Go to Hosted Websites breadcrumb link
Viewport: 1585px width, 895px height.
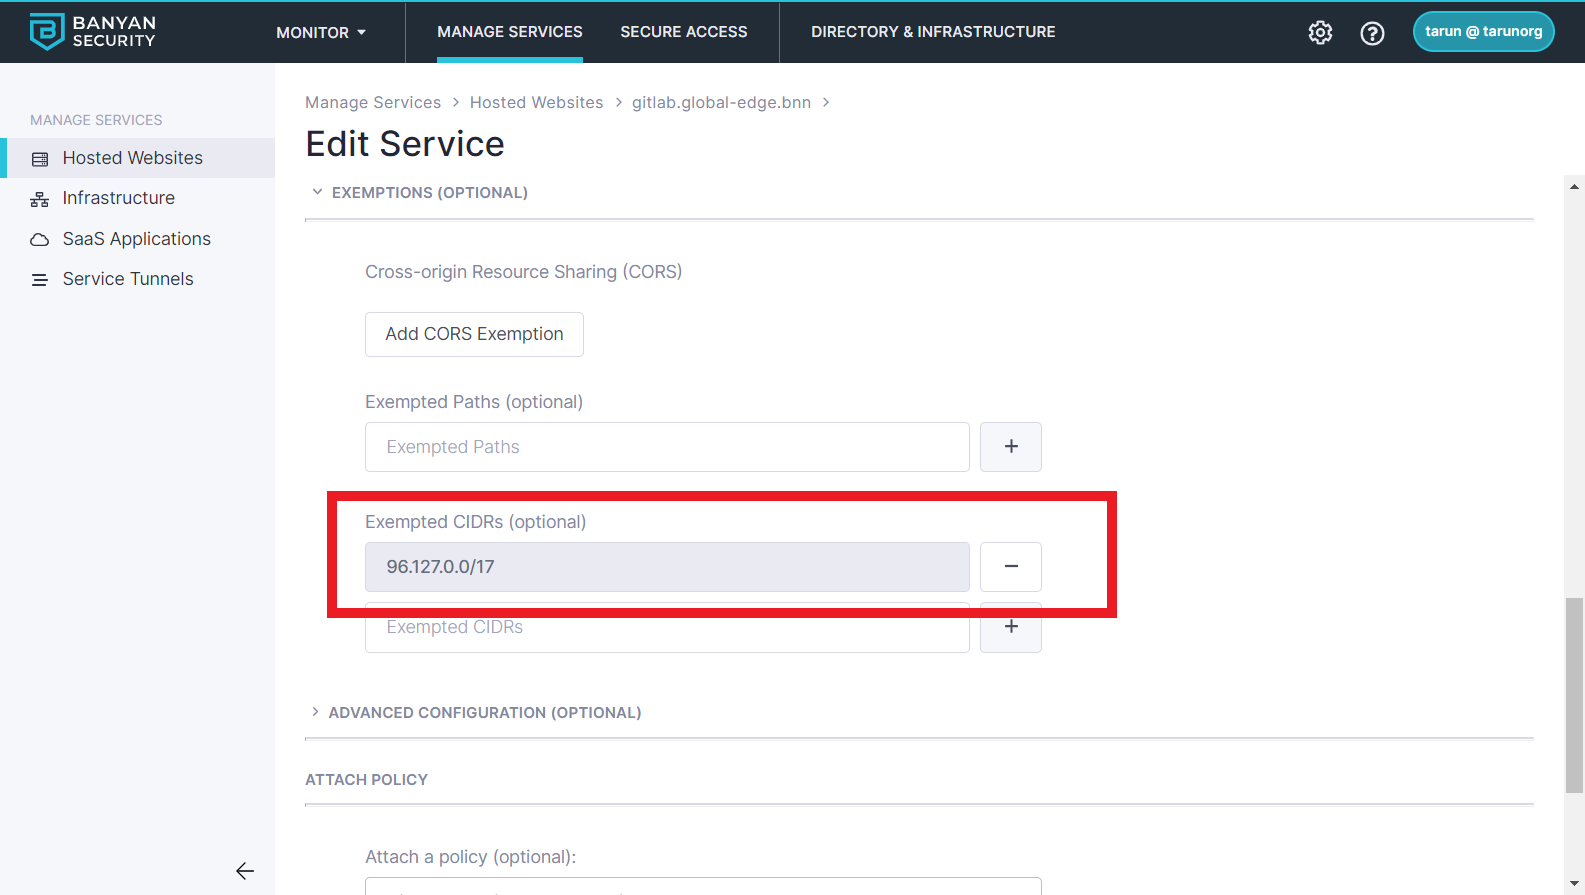click(x=536, y=102)
